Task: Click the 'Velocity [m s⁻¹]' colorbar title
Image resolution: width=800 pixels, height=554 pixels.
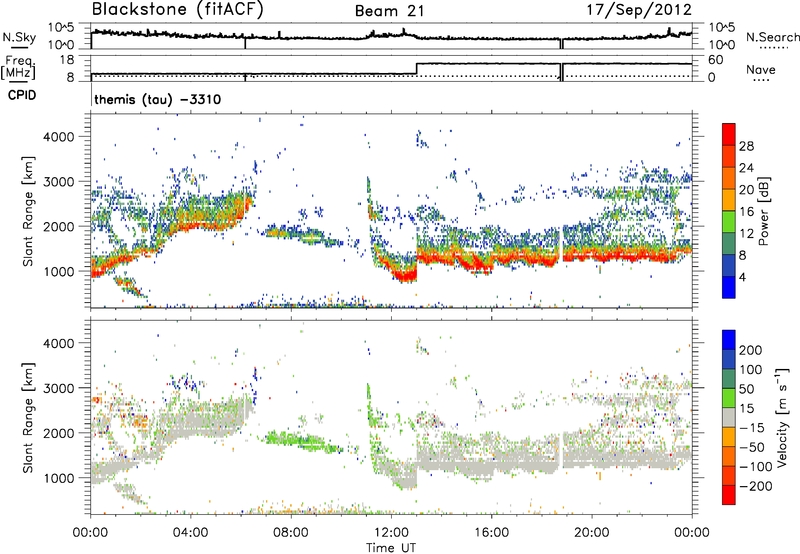Action: coord(781,417)
